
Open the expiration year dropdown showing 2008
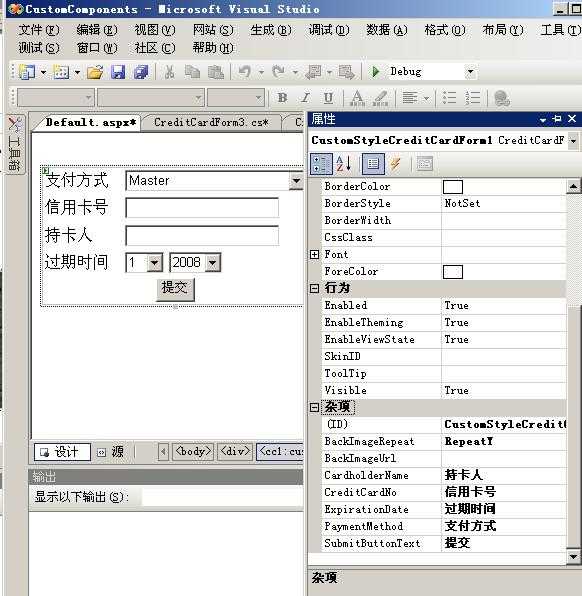tap(213, 263)
